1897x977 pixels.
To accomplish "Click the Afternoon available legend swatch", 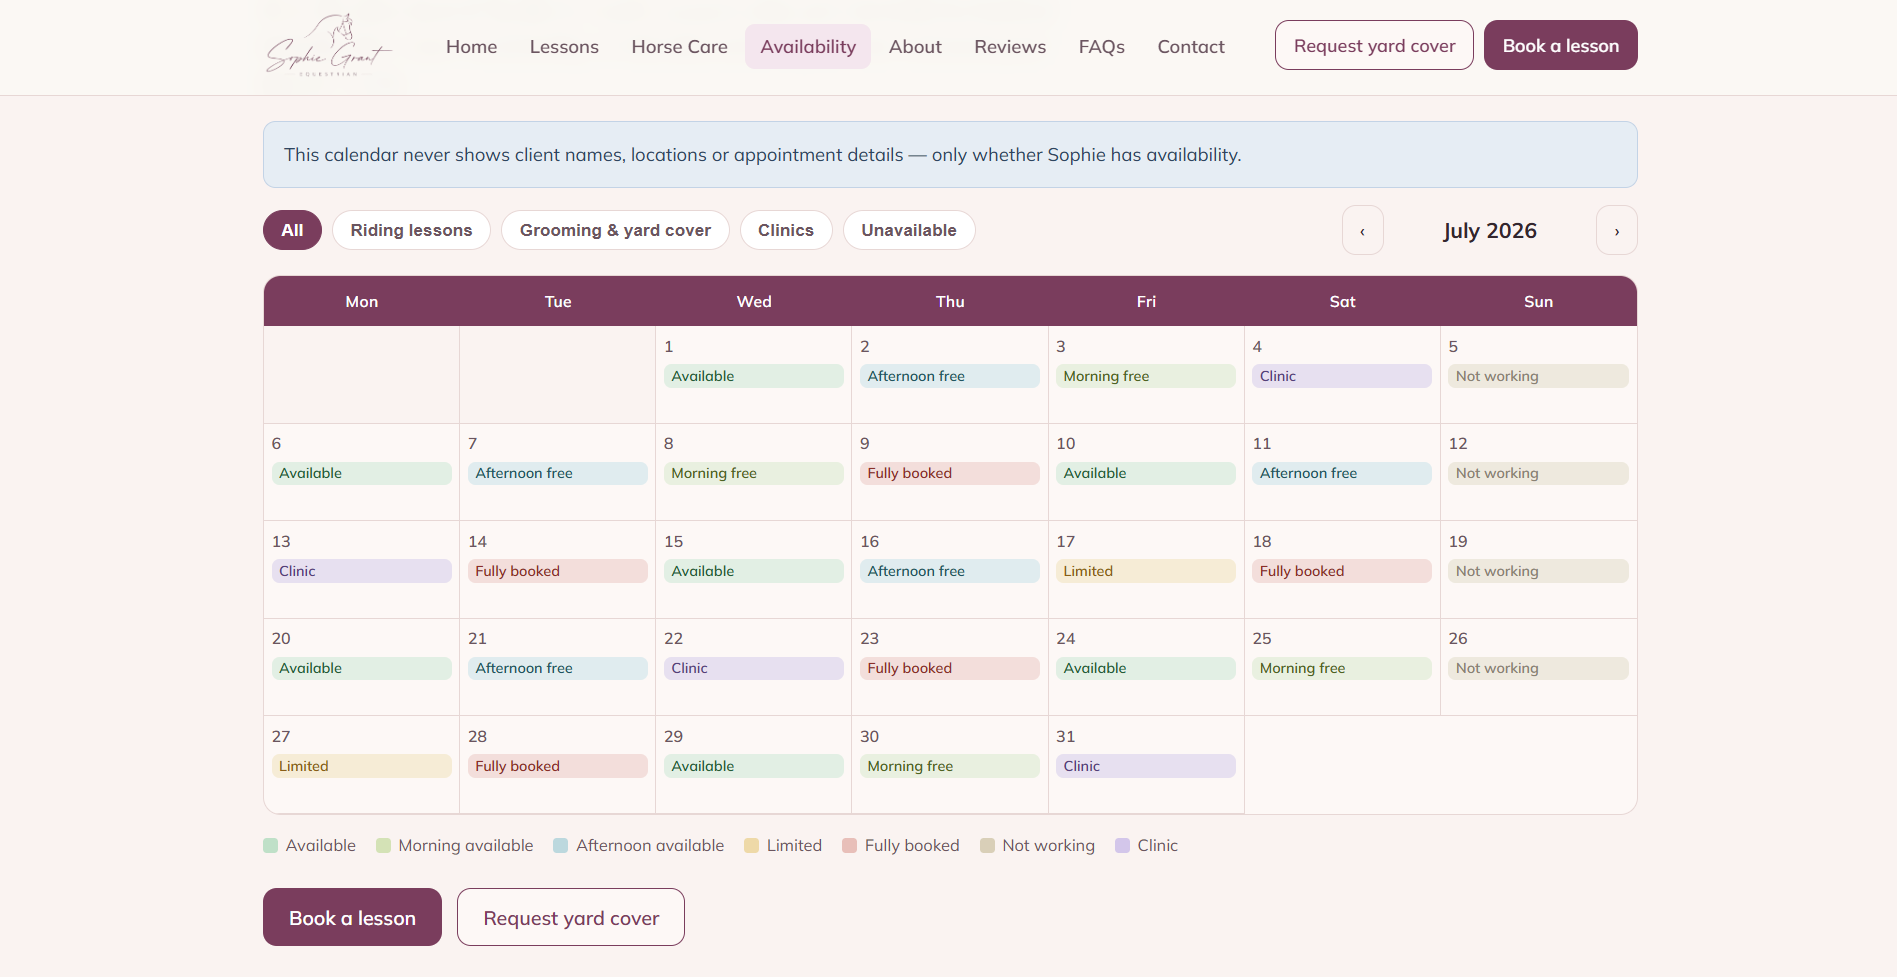I will point(560,846).
